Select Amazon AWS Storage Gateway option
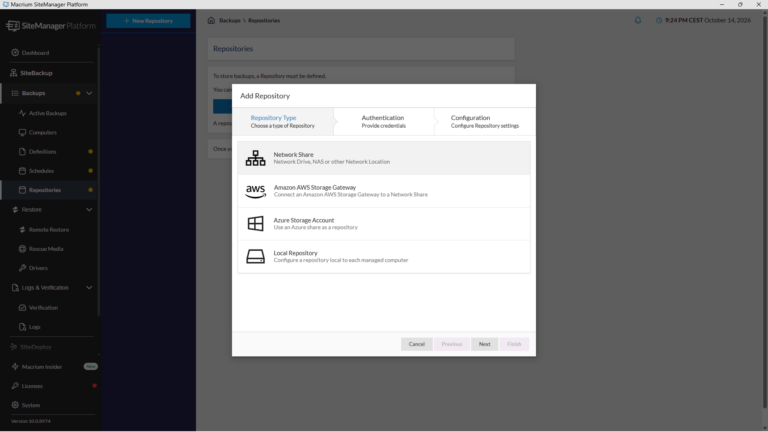 click(384, 191)
